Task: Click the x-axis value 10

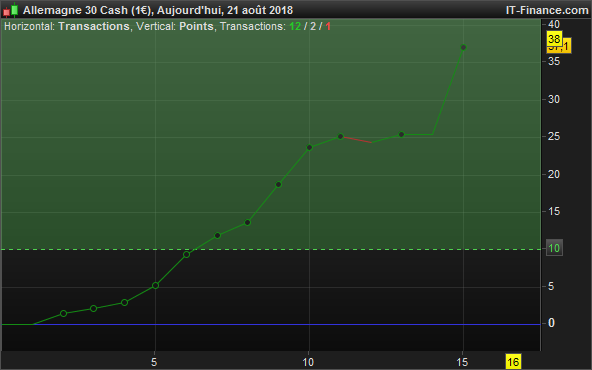Action: coord(308,362)
